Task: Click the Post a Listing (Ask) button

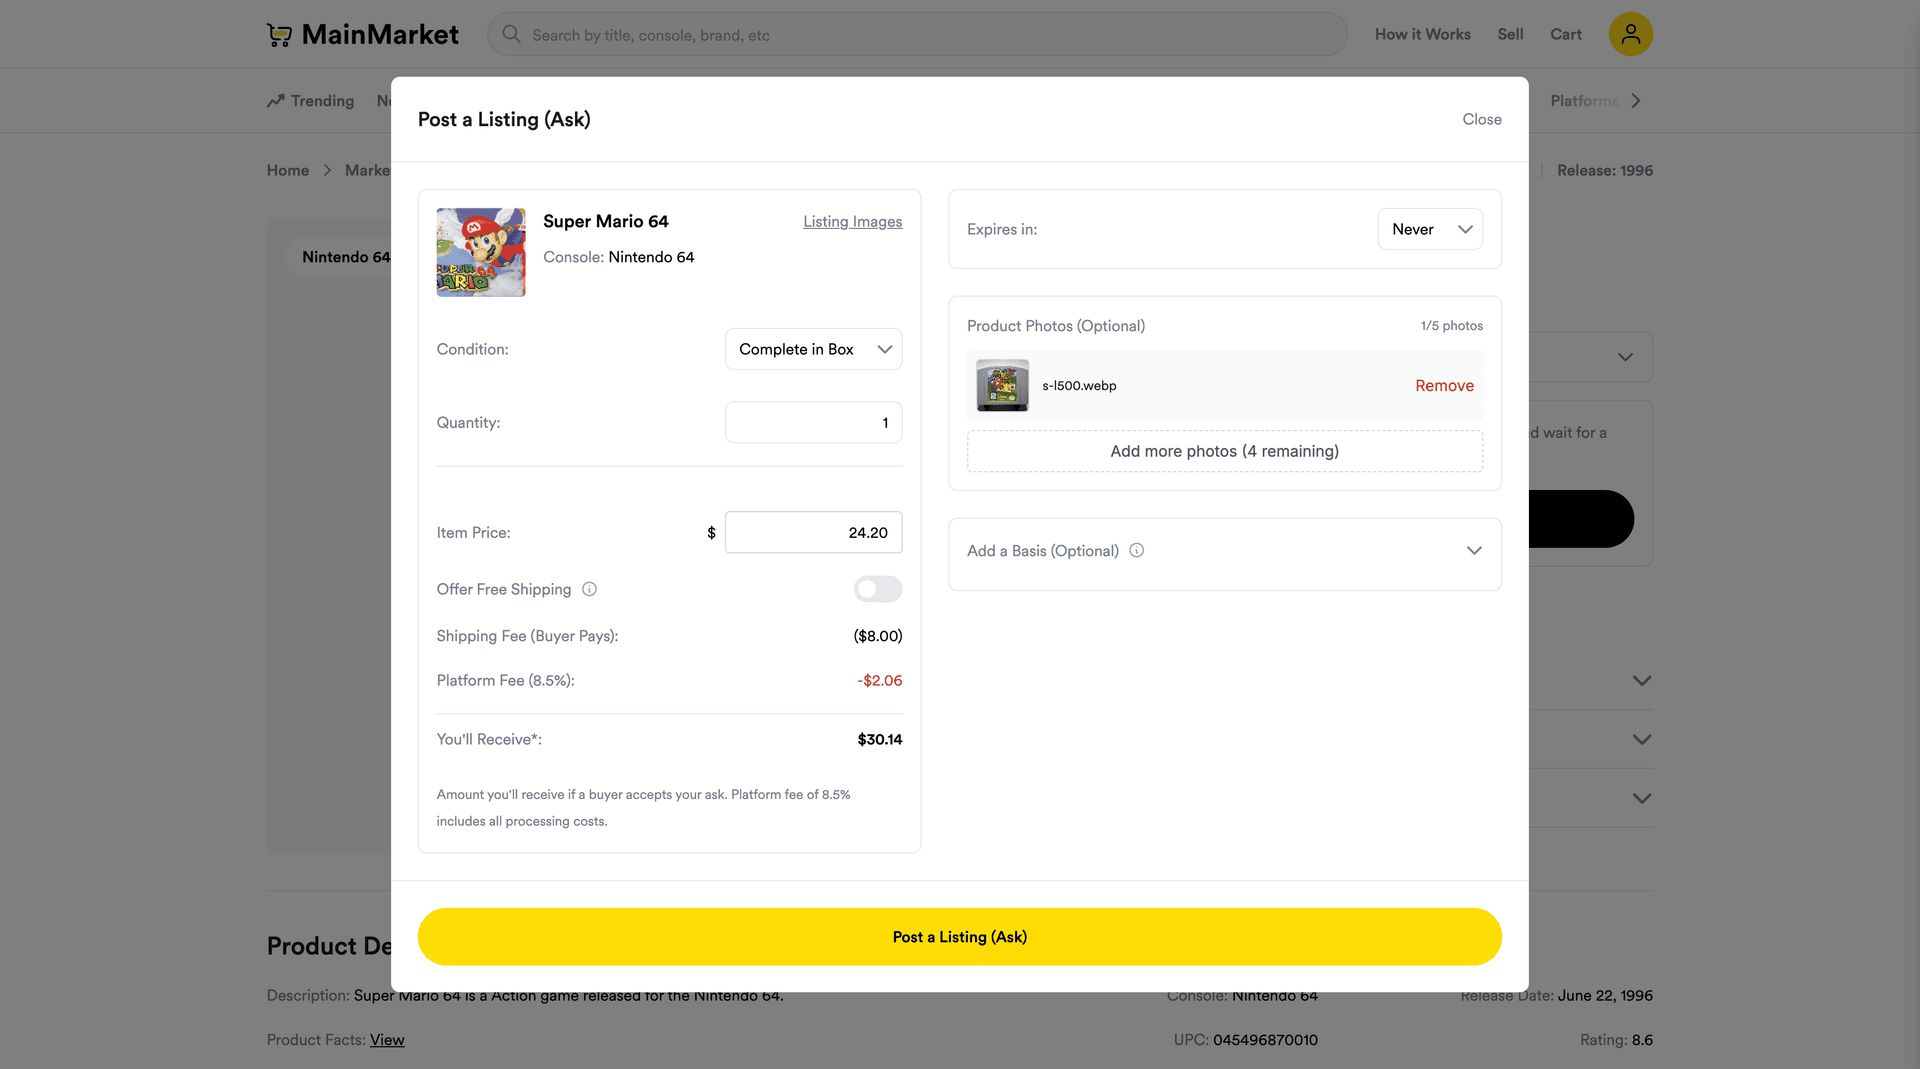Action: [959, 936]
